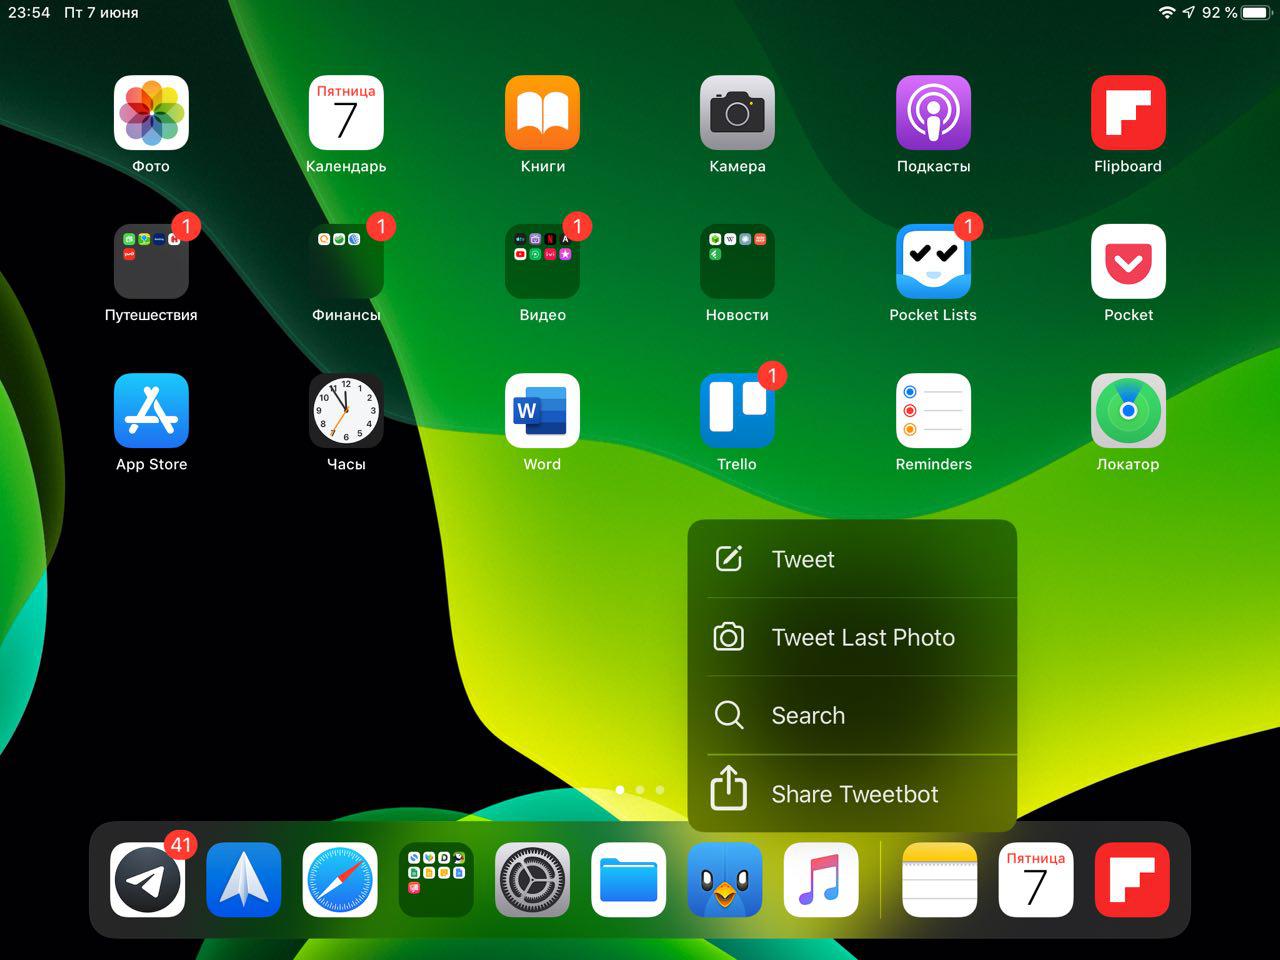
Task: Choose Search in the Tweetbot quick menu
Action: [852, 715]
